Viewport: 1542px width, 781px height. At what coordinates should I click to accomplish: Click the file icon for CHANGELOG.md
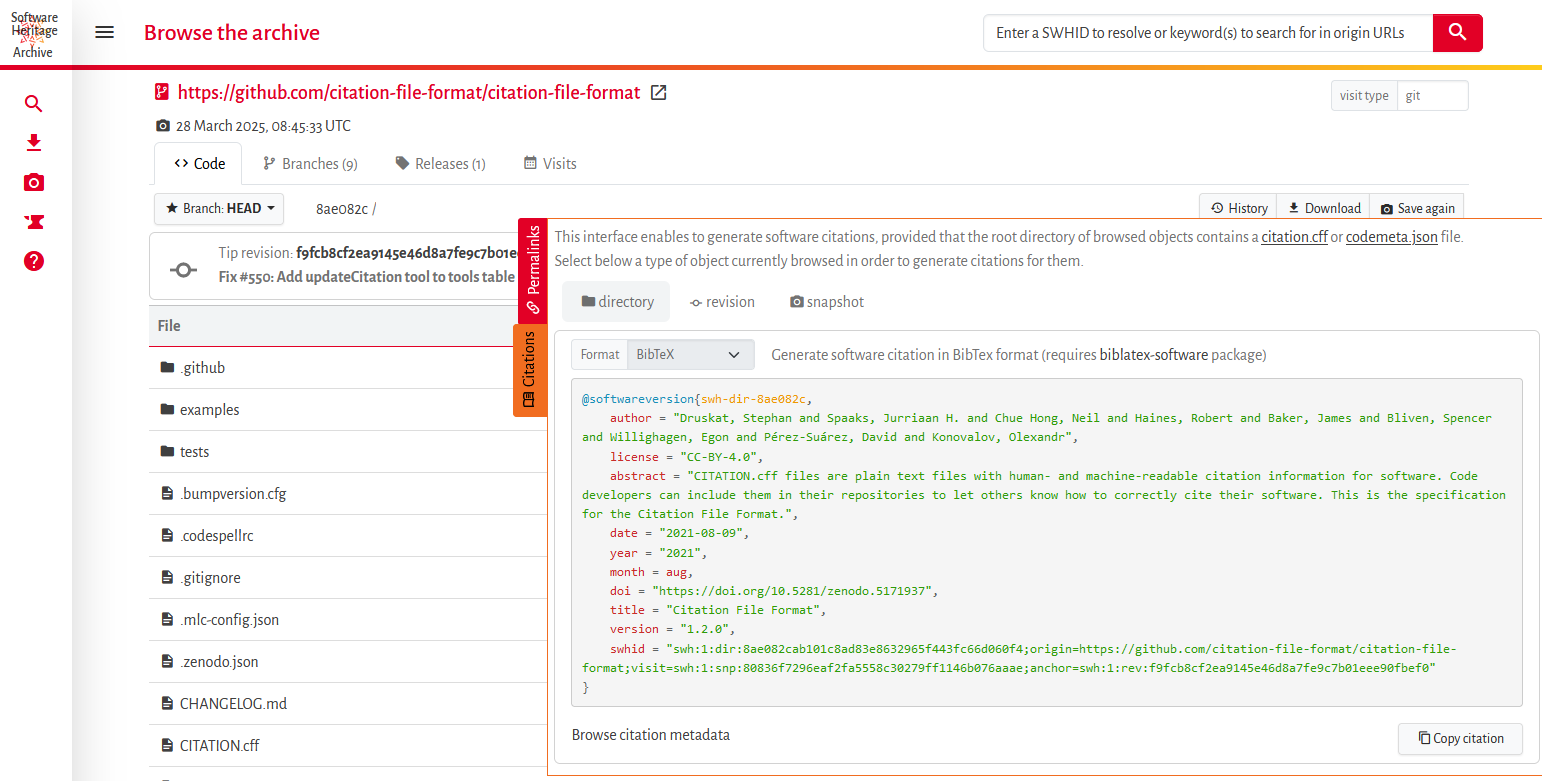tap(167, 703)
